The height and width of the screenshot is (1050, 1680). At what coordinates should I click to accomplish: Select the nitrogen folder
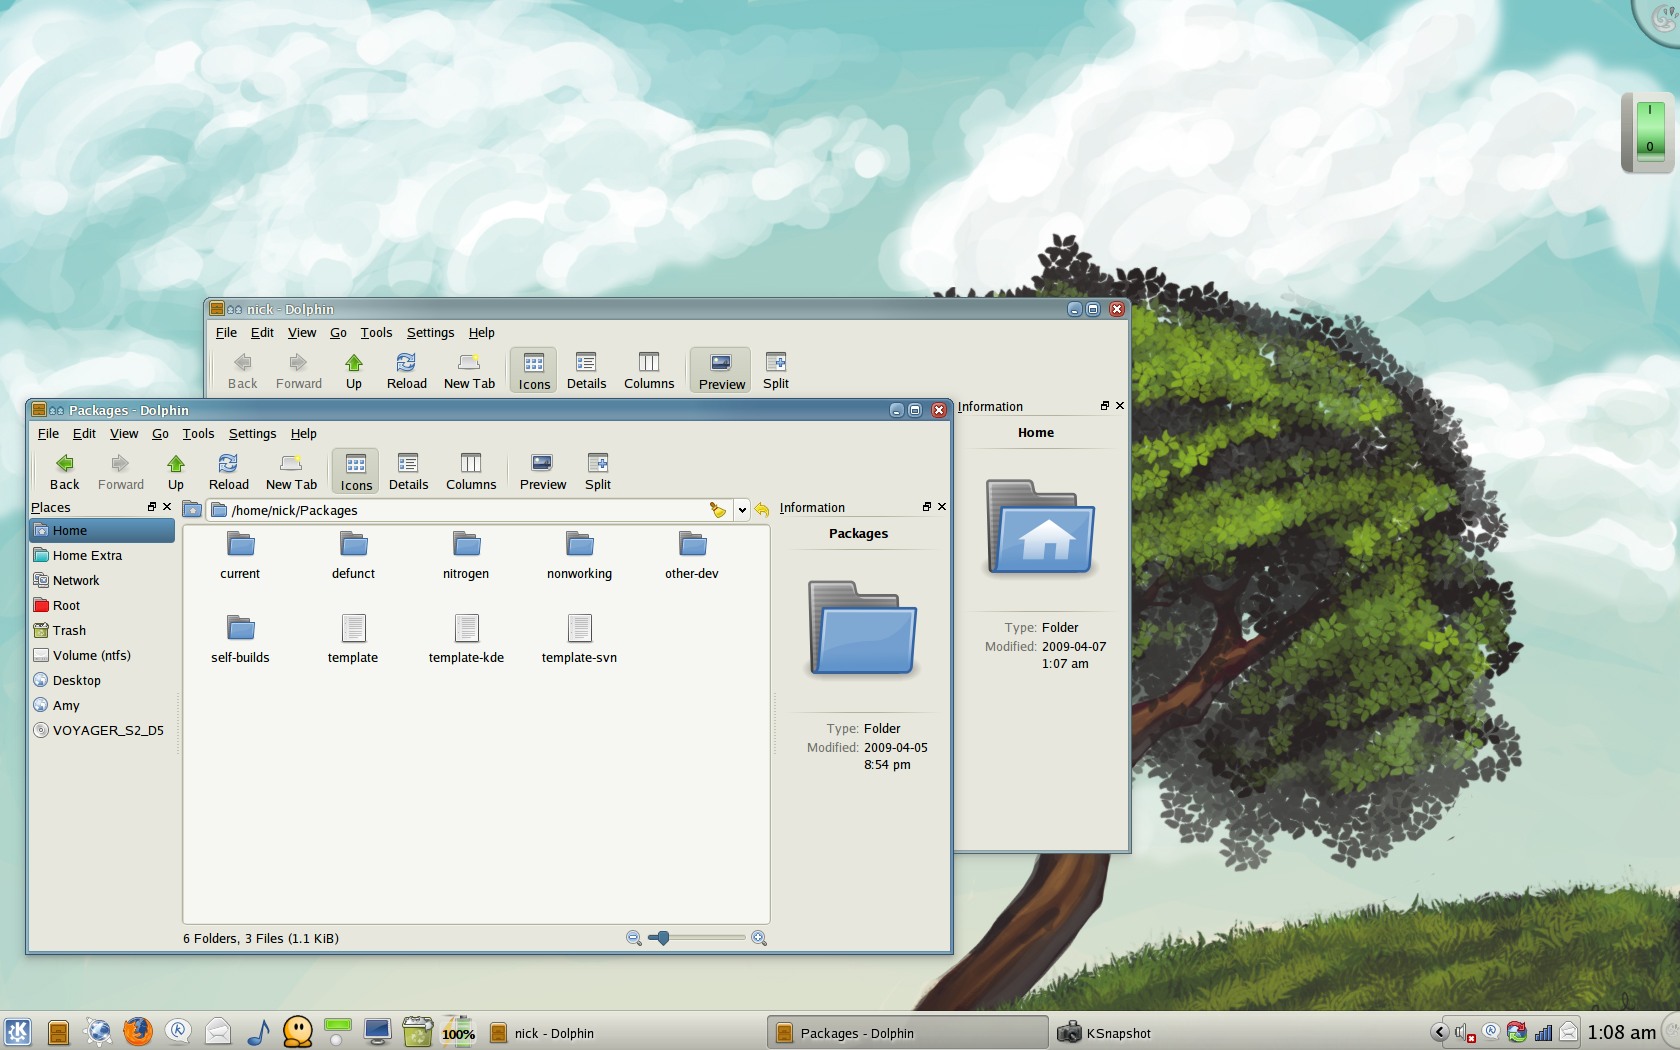click(x=466, y=555)
